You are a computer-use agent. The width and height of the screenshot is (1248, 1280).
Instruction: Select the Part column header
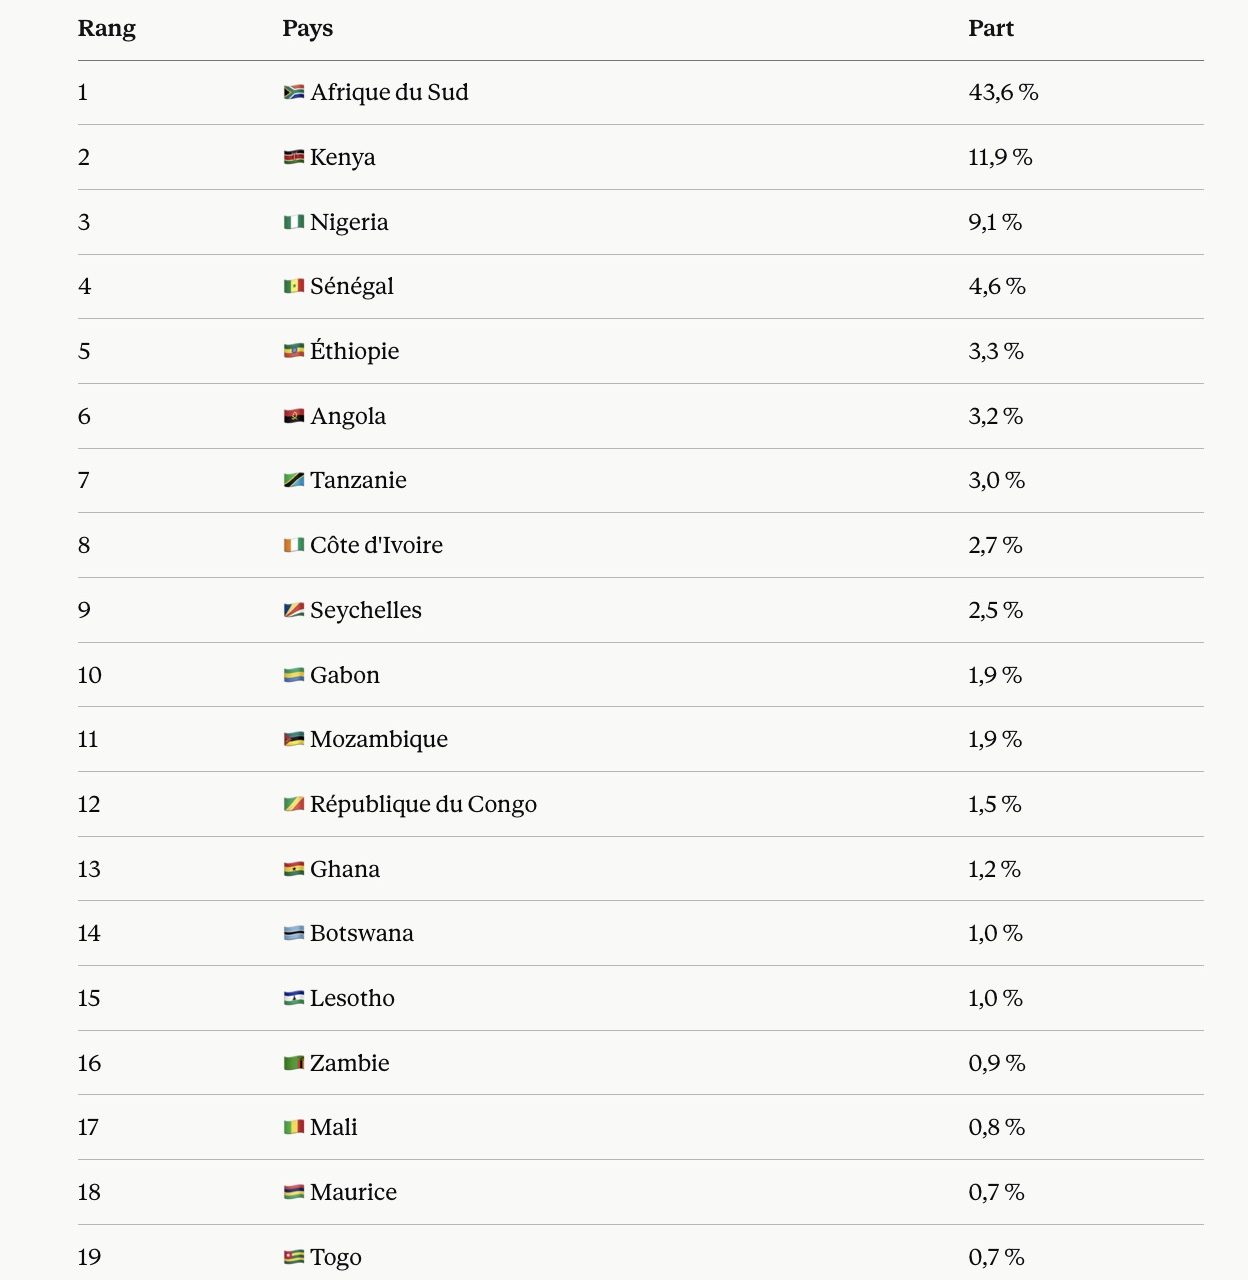[x=991, y=28]
